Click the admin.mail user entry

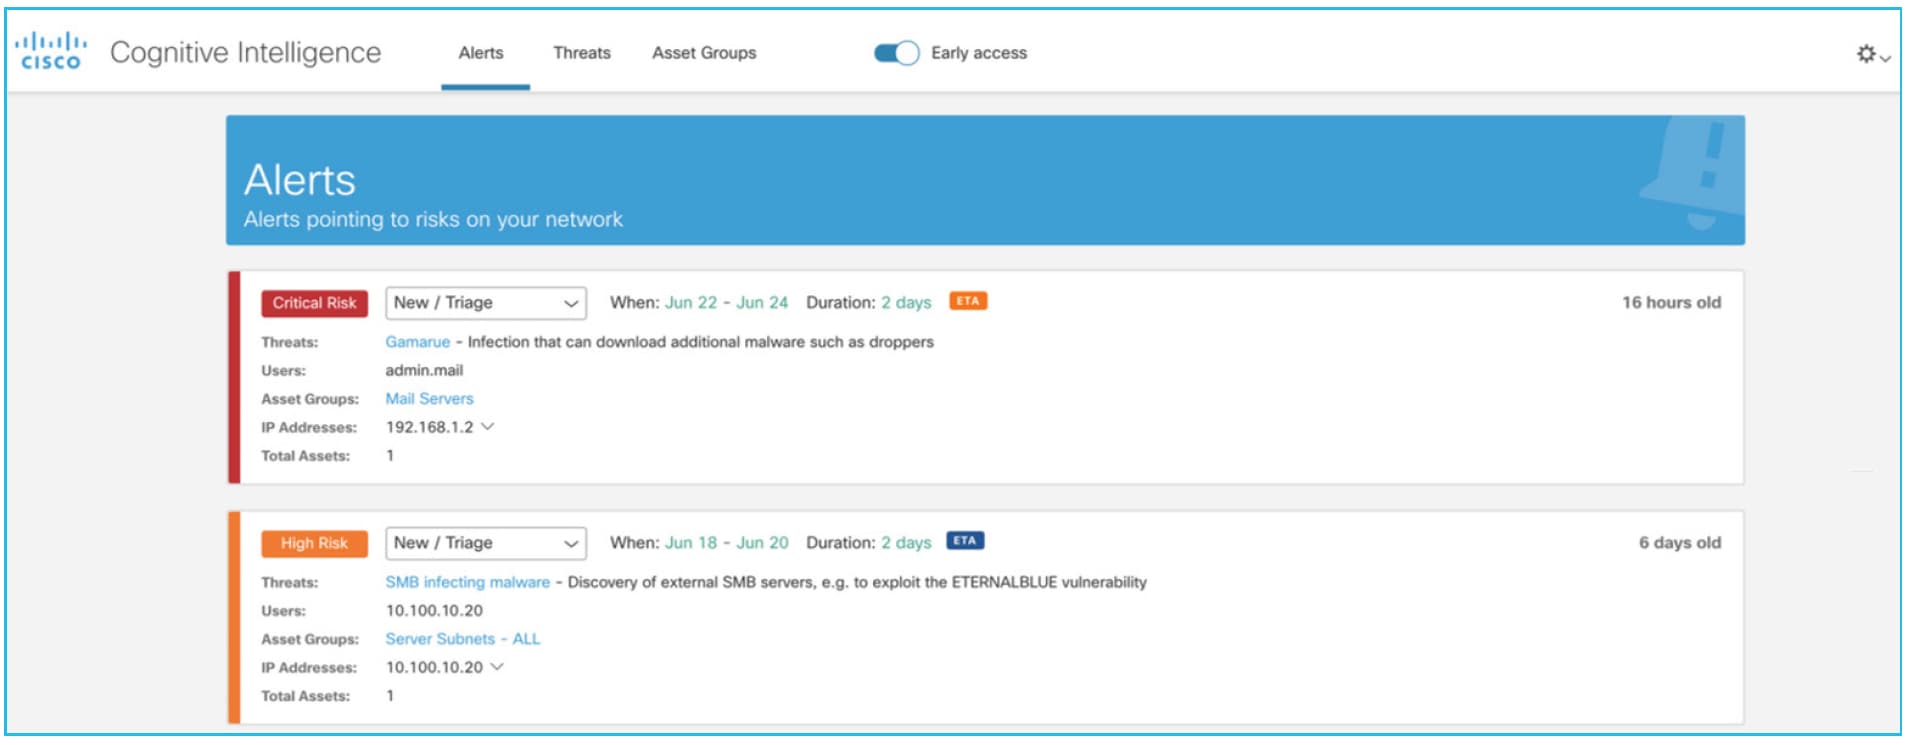[x=424, y=370]
